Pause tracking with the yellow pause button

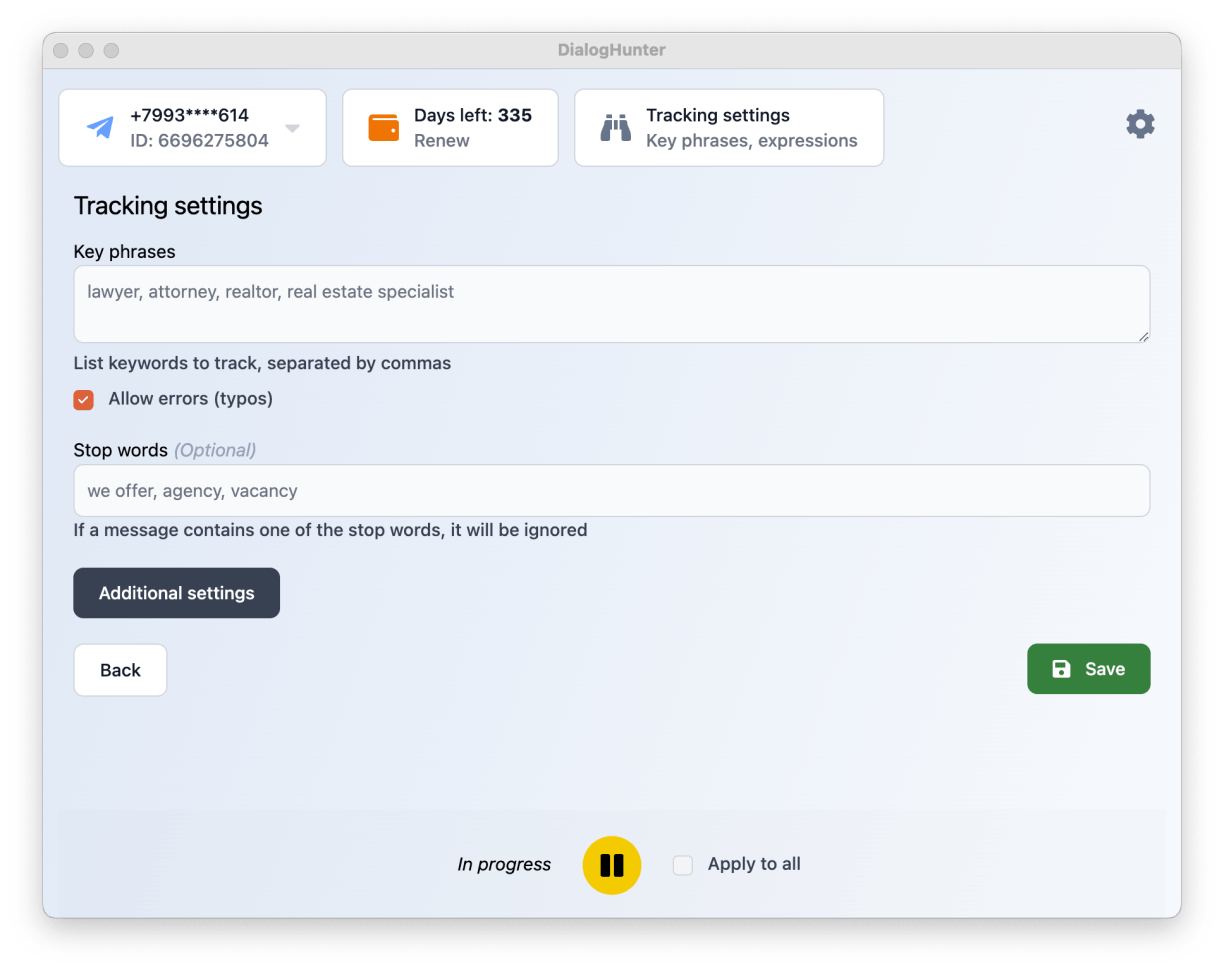point(611,865)
